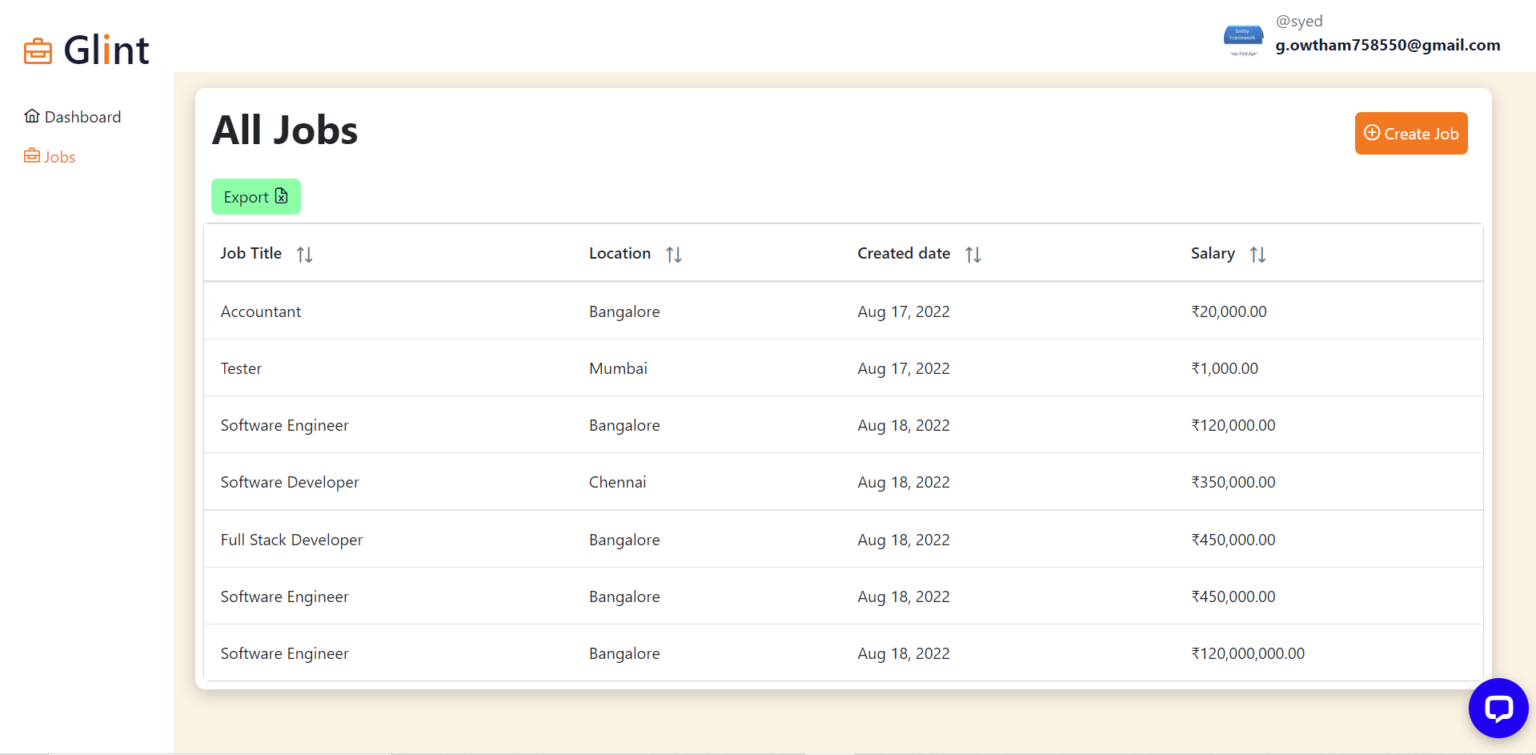The width and height of the screenshot is (1536, 755).
Task: Select the Full Stack Developer row
Action: 291,540
